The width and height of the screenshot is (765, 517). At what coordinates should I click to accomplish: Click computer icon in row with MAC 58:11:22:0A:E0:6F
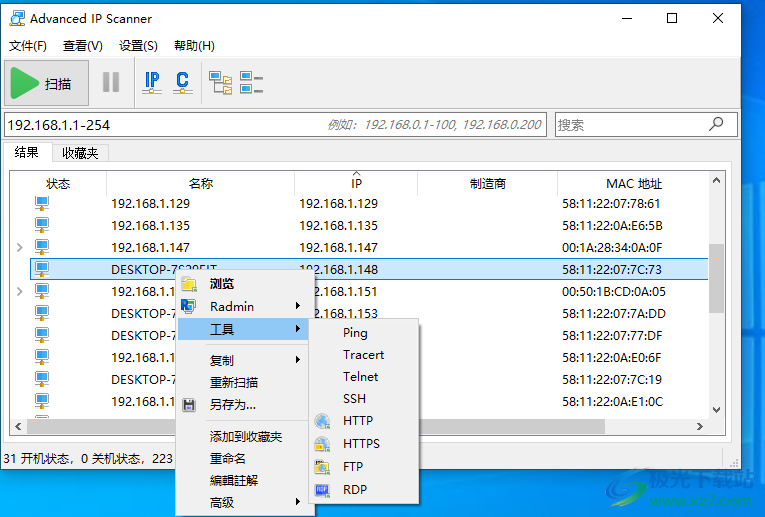coord(42,357)
